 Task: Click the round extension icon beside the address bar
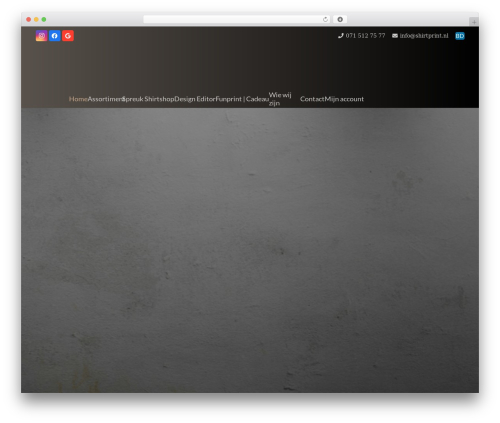point(340,19)
